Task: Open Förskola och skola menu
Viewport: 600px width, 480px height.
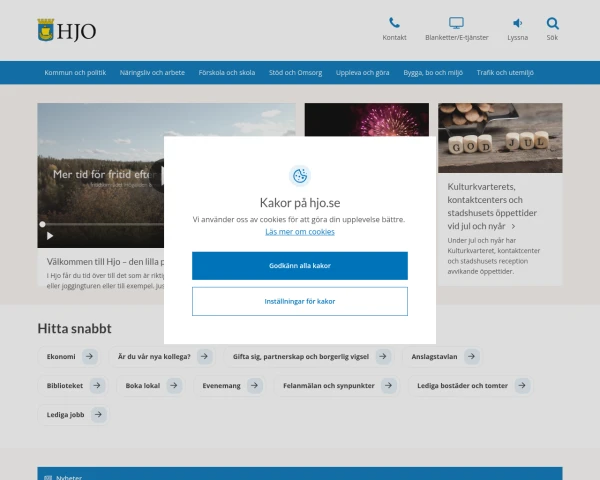Action: [x=227, y=73]
